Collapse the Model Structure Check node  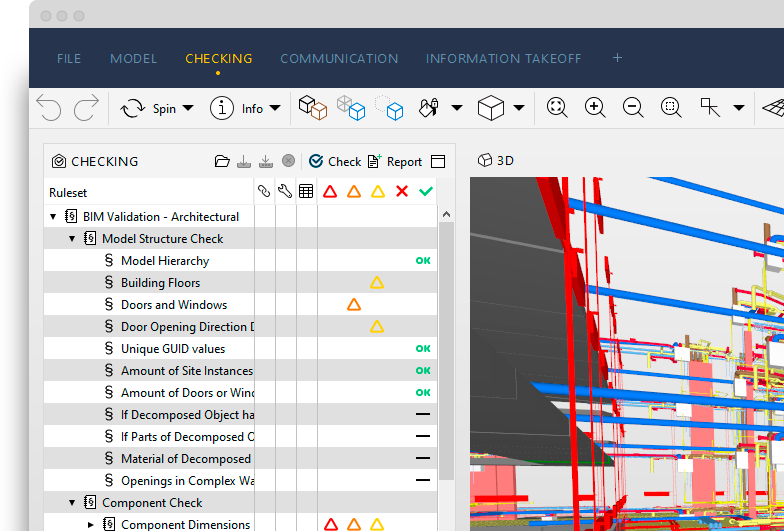click(72, 239)
